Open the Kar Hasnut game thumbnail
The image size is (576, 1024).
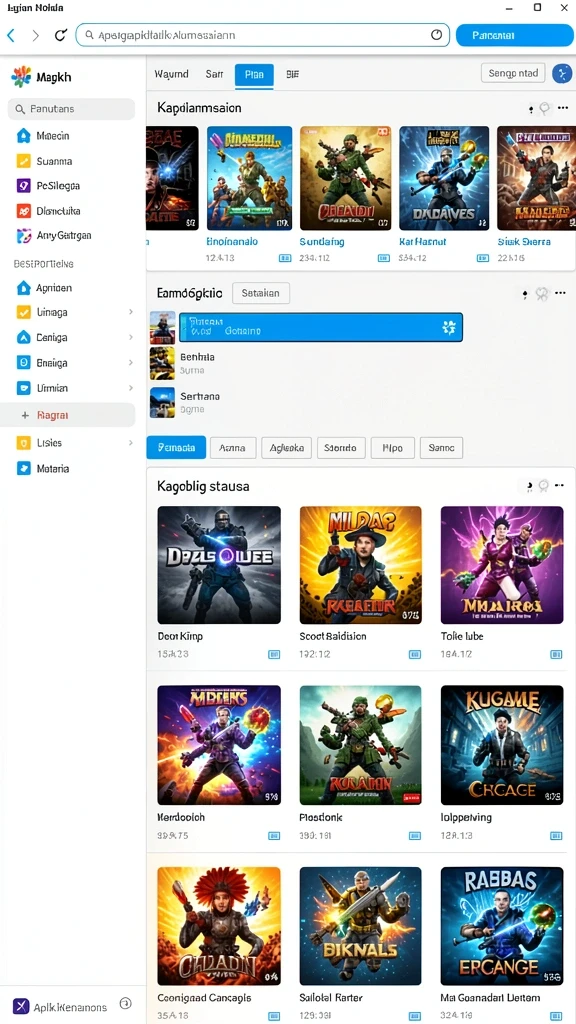click(444, 178)
